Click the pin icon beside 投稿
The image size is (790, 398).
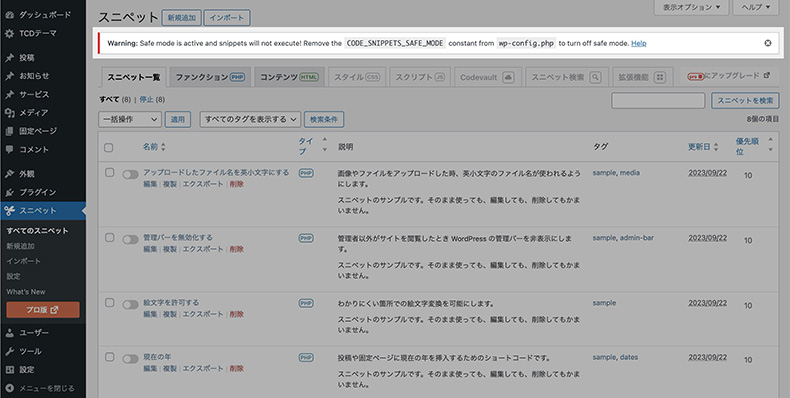pyautogui.click(x=10, y=58)
